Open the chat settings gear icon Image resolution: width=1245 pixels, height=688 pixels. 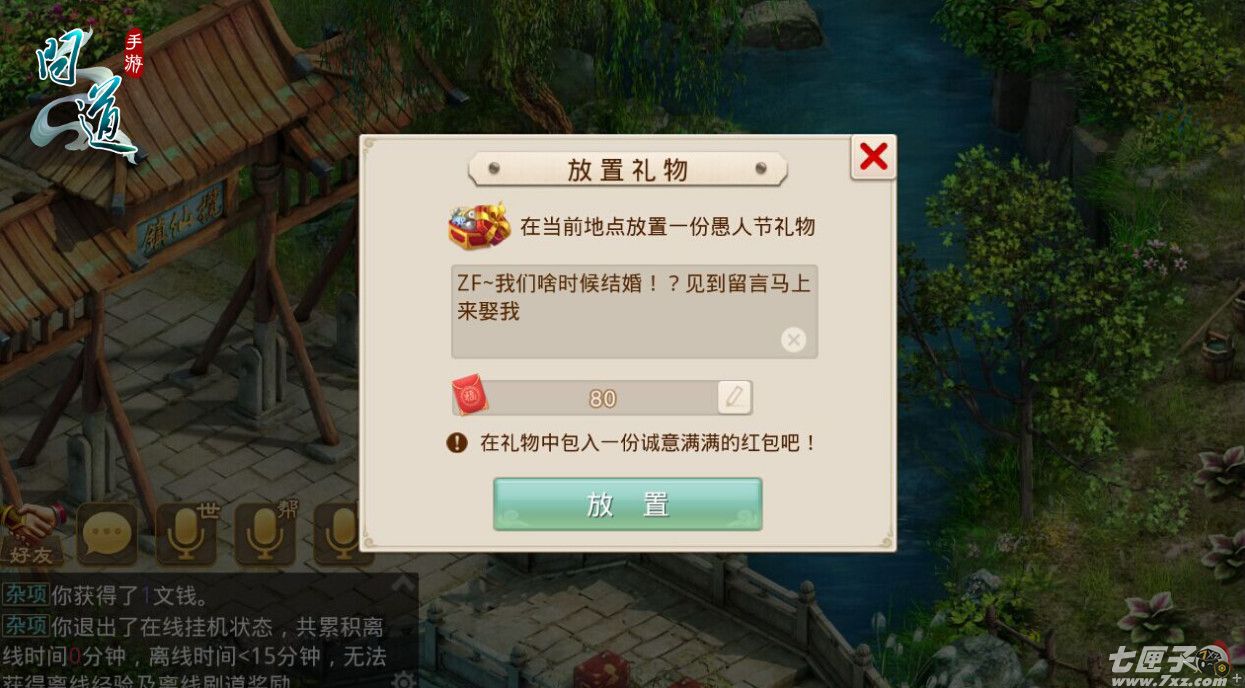404,680
